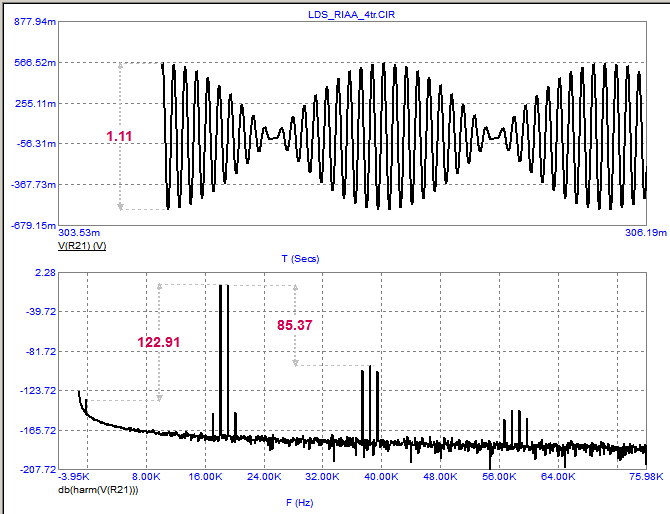Click the -39.72 dB scale value
670x514 pixels.
coord(41,311)
